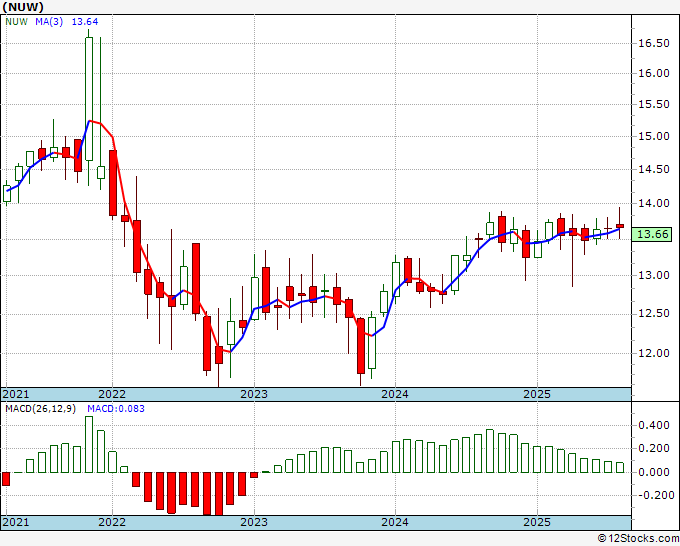Click 2025 on the price chart timeline
The width and height of the screenshot is (680, 546).
pos(537,394)
